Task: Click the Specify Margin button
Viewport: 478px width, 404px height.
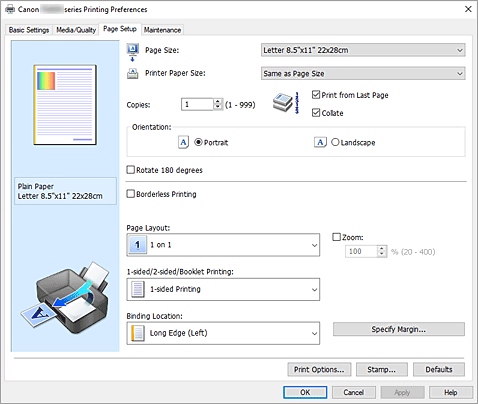Action: (399, 329)
